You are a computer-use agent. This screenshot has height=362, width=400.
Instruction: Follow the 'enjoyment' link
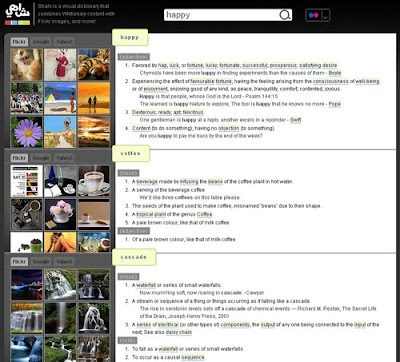coord(156,89)
